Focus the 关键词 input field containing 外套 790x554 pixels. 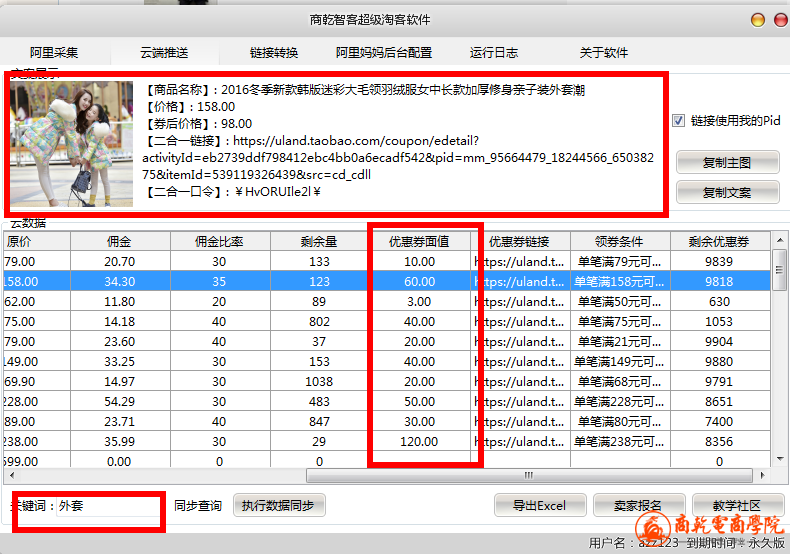tap(107, 505)
